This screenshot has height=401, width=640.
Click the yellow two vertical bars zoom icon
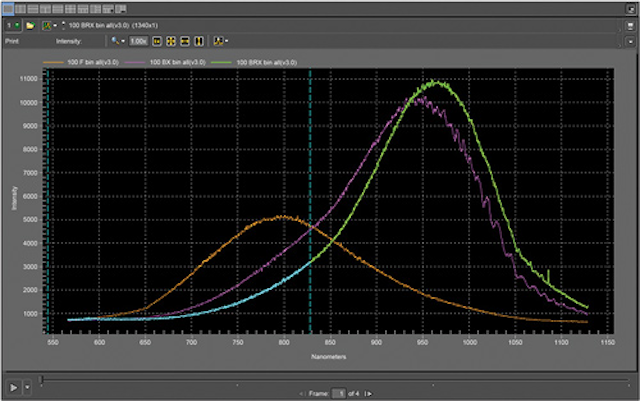pyautogui.click(x=199, y=41)
